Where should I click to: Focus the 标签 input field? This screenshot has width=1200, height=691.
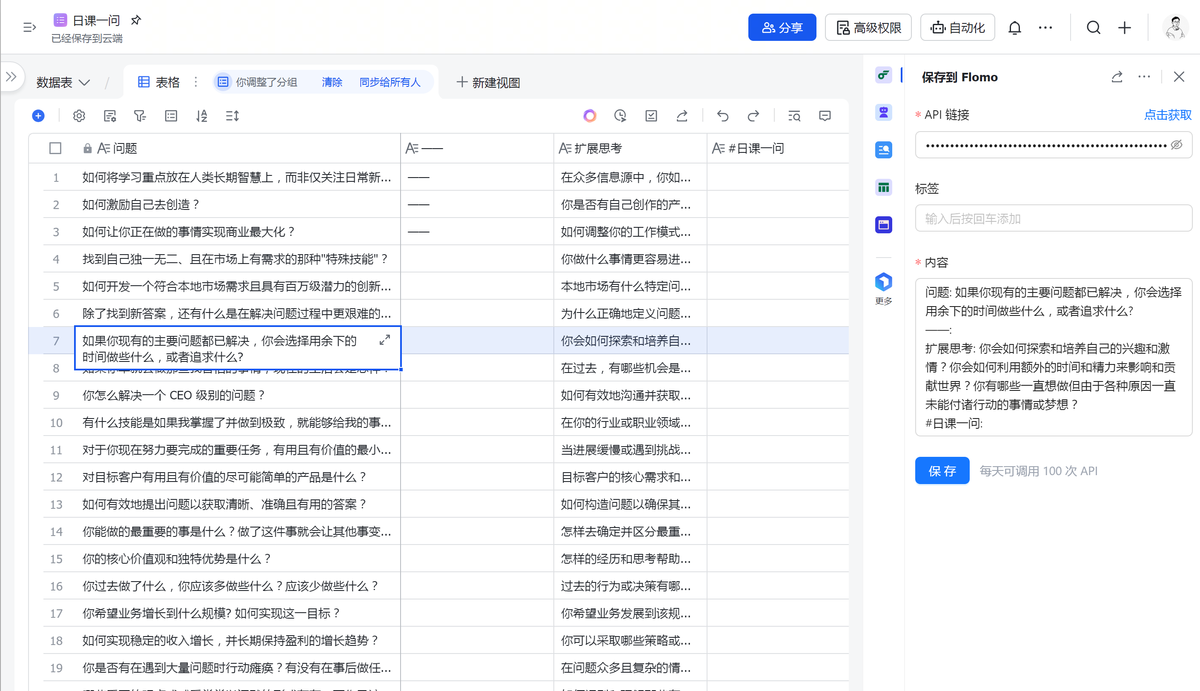point(1054,218)
